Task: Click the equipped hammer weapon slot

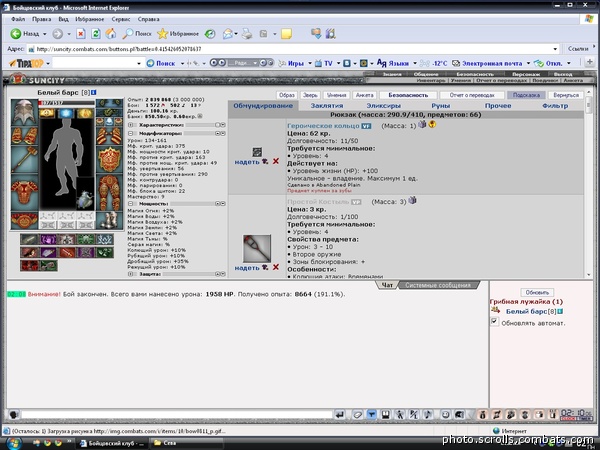Action: pyautogui.click(x=24, y=160)
